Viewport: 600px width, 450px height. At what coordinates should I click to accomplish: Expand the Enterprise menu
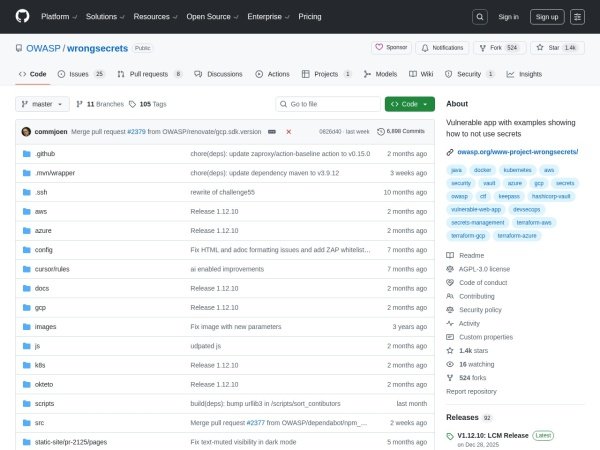268,16
